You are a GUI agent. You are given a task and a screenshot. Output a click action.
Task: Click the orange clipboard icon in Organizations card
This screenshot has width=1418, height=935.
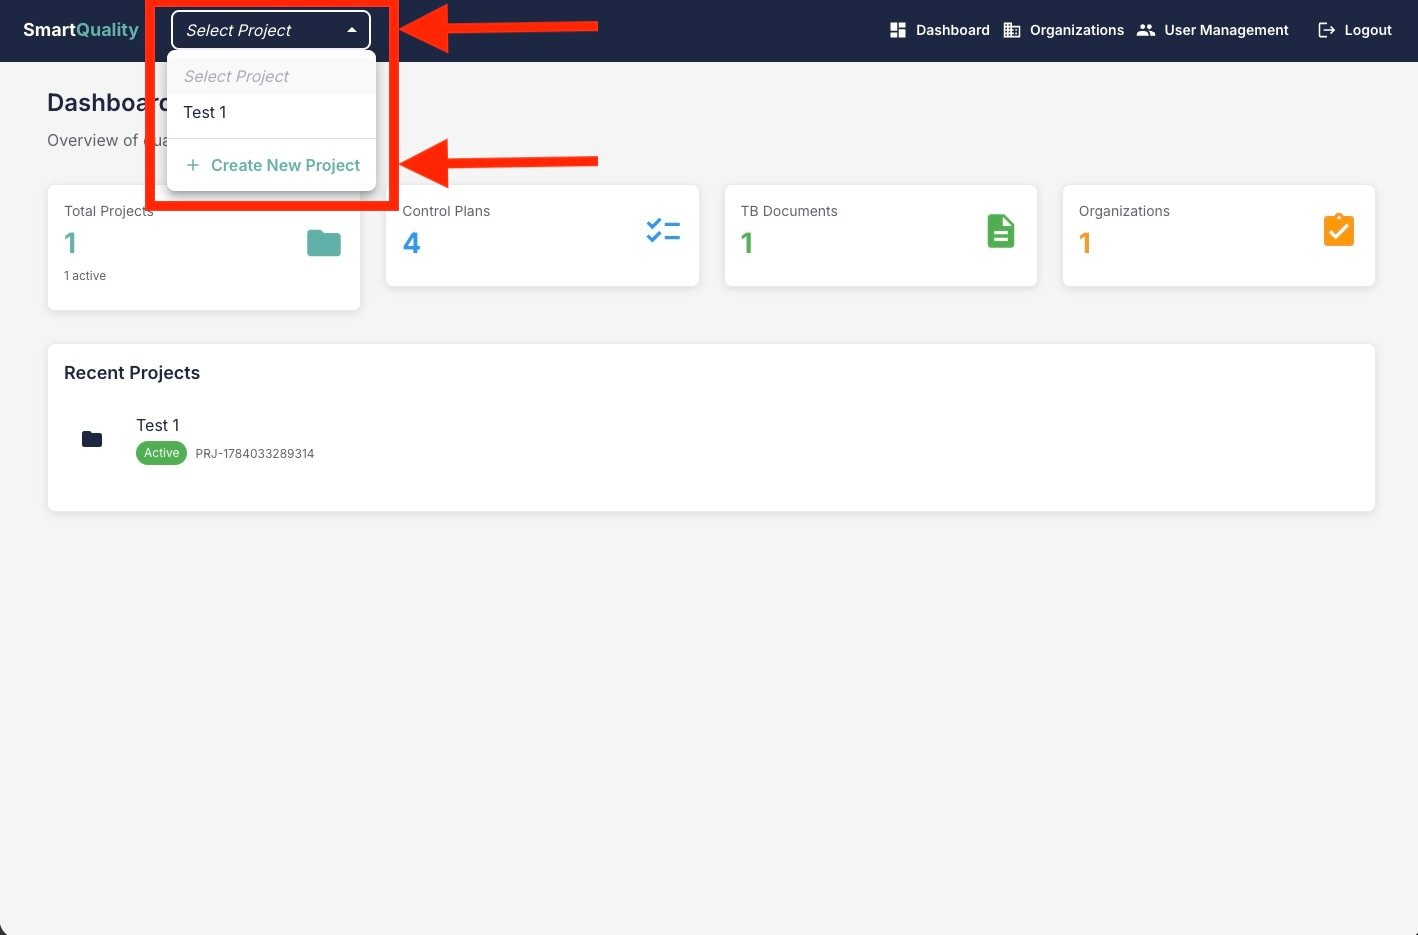click(x=1339, y=230)
